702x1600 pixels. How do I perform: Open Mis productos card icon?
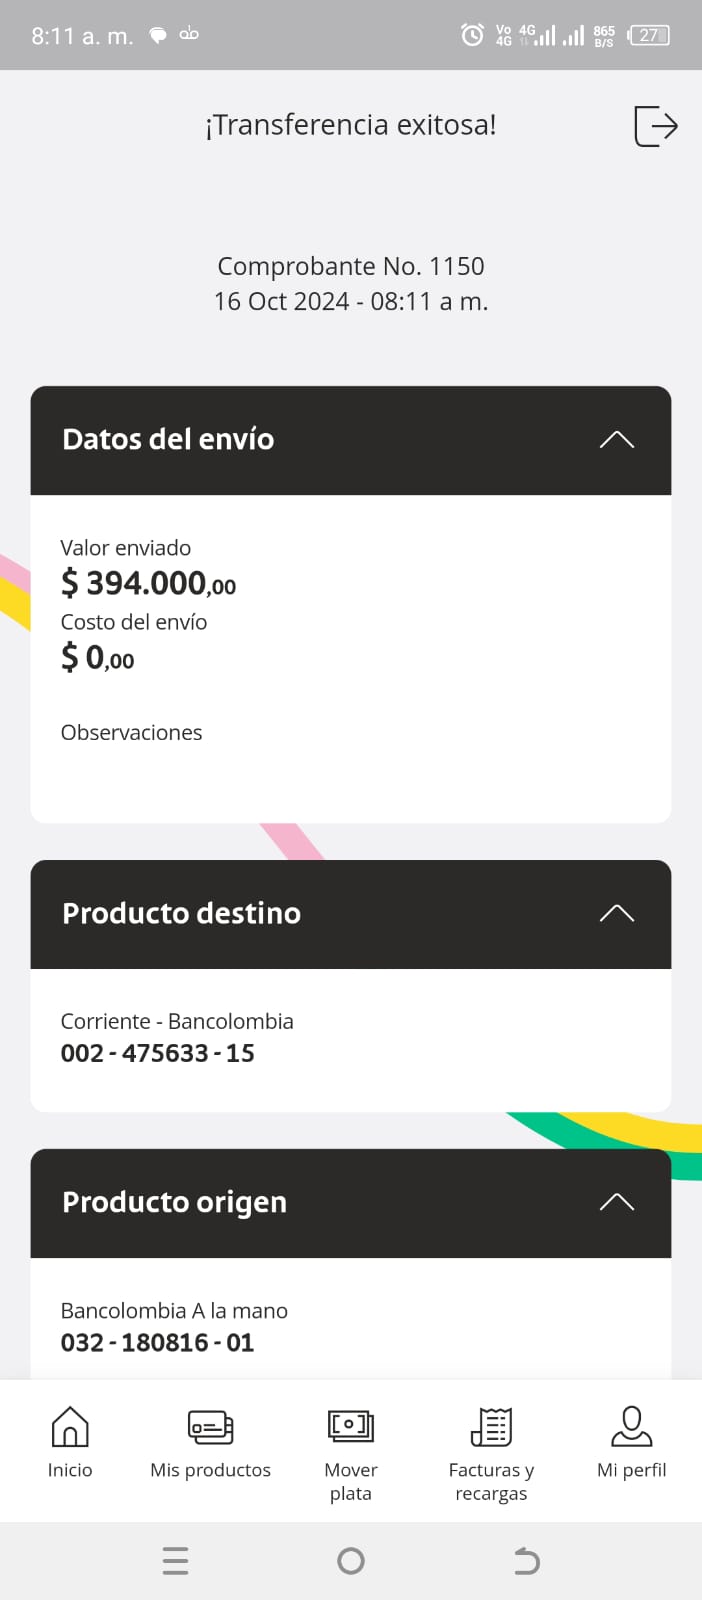[210, 1427]
